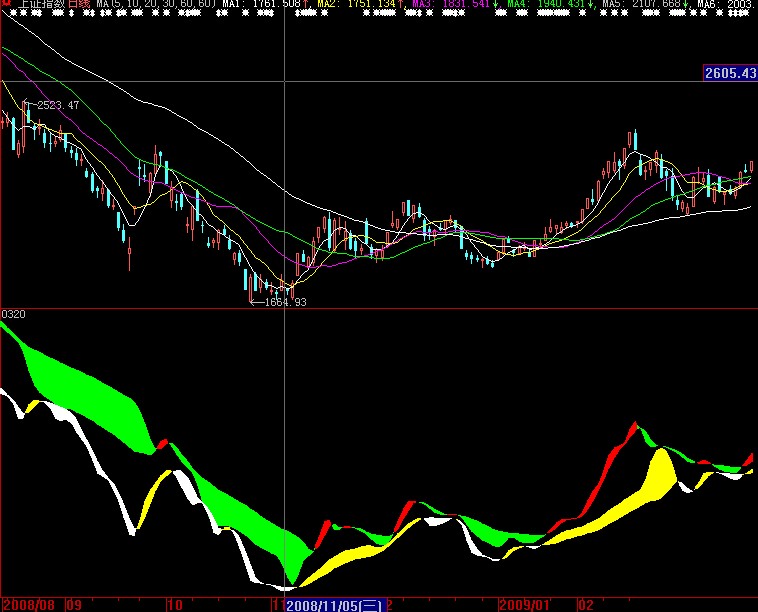Click the MA(5,10,20,30,60,60) parameters label
Viewport: 758px width, 612px height.
coord(156,3)
